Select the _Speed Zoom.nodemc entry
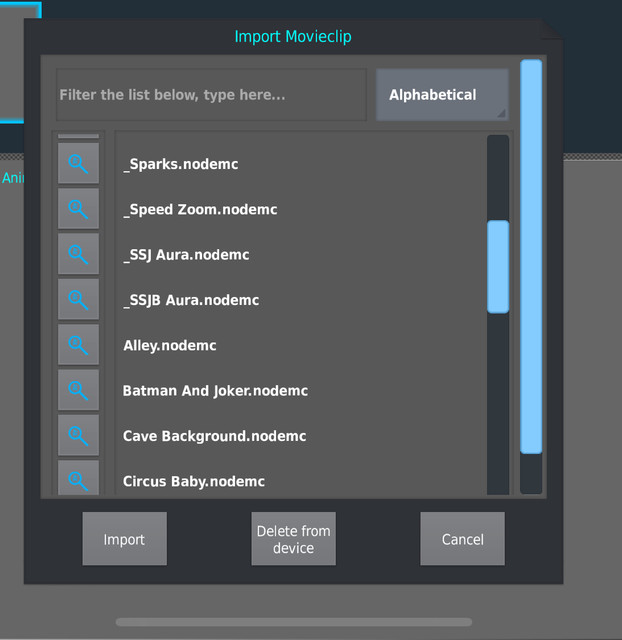The width and height of the screenshot is (622, 640). pos(301,209)
